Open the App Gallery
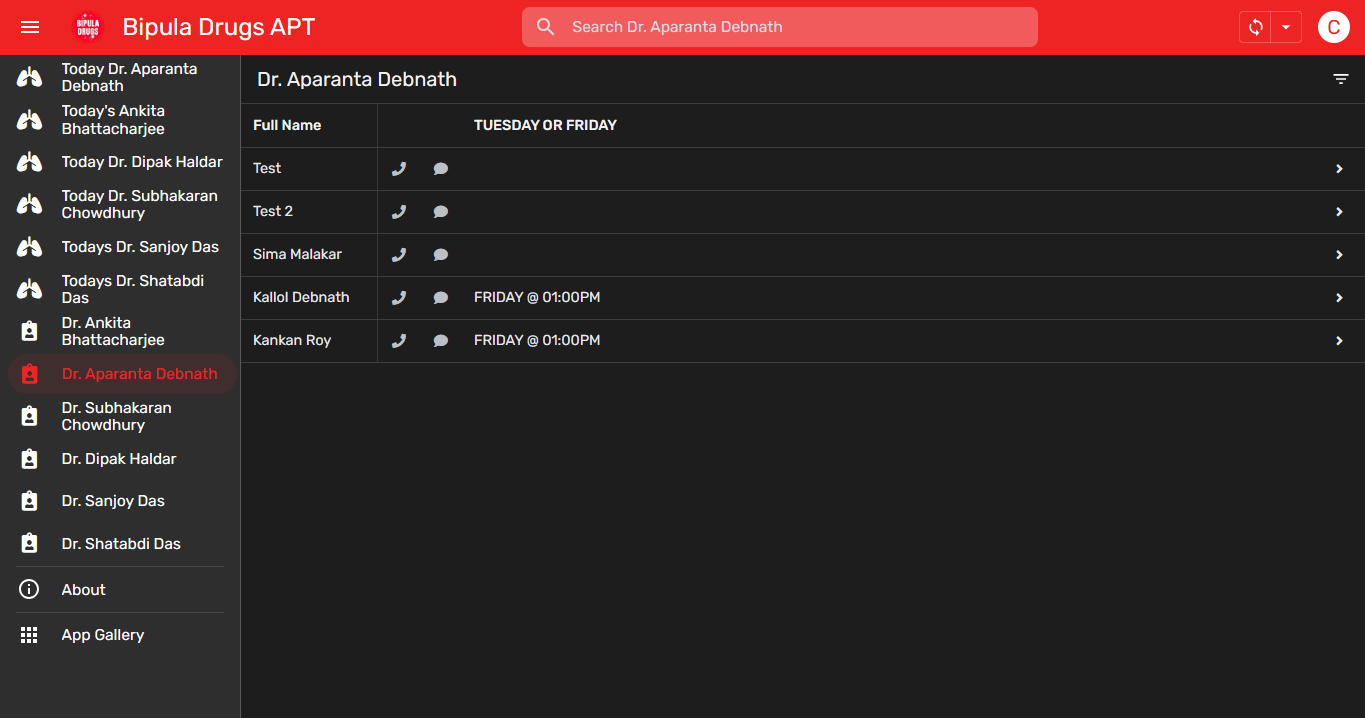Image resolution: width=1365 pixels, height=718 pixels. (120, 635)
